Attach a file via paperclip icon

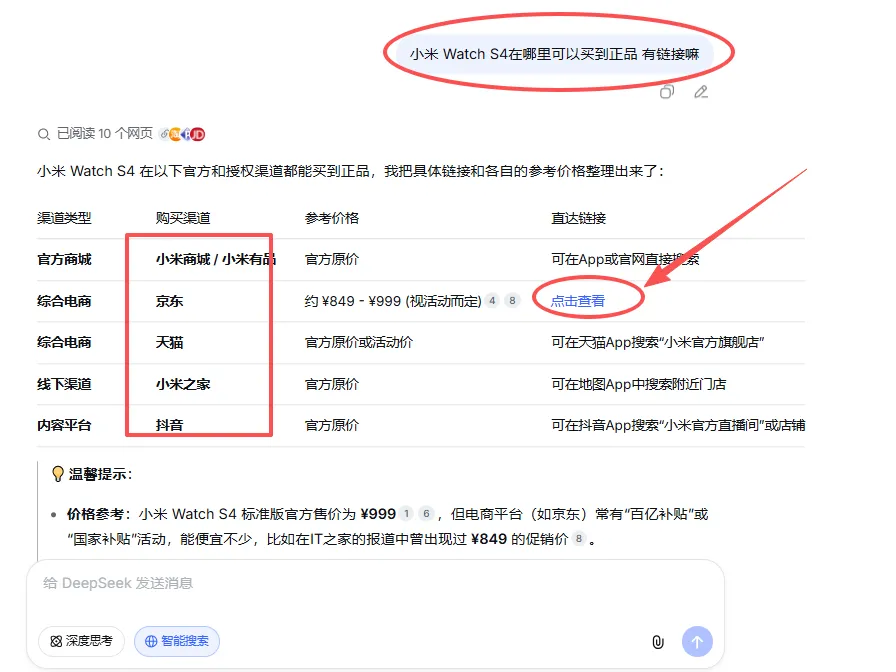click(657, 641)
